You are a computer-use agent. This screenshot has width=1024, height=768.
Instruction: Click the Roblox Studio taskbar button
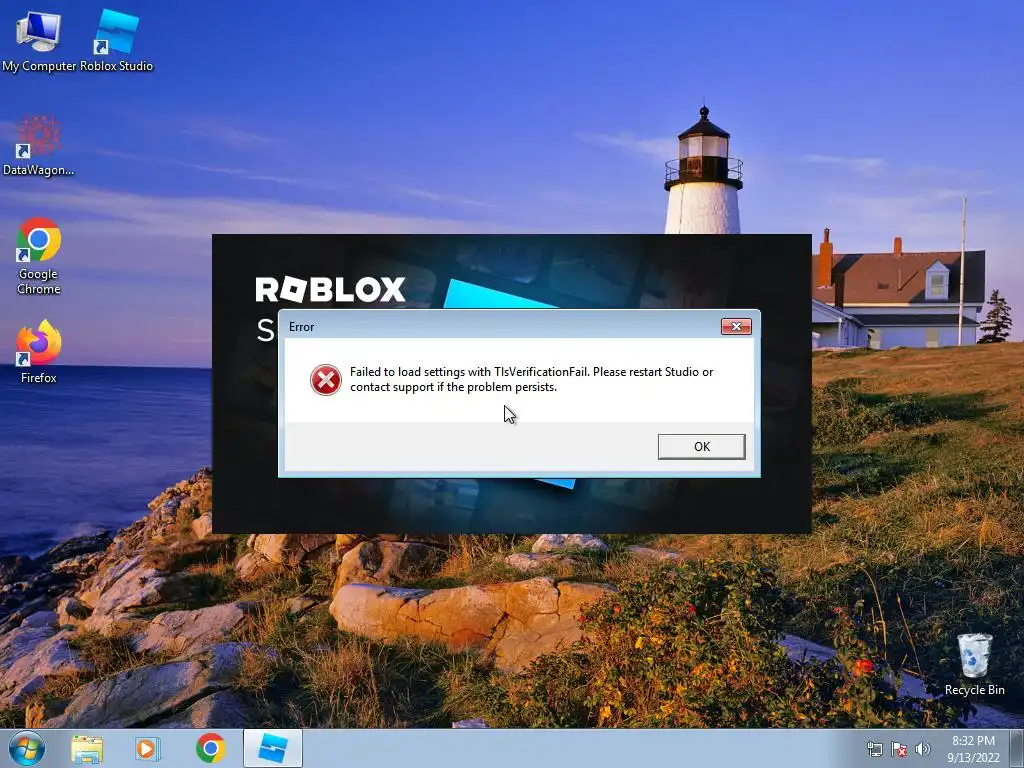(273, 748)
